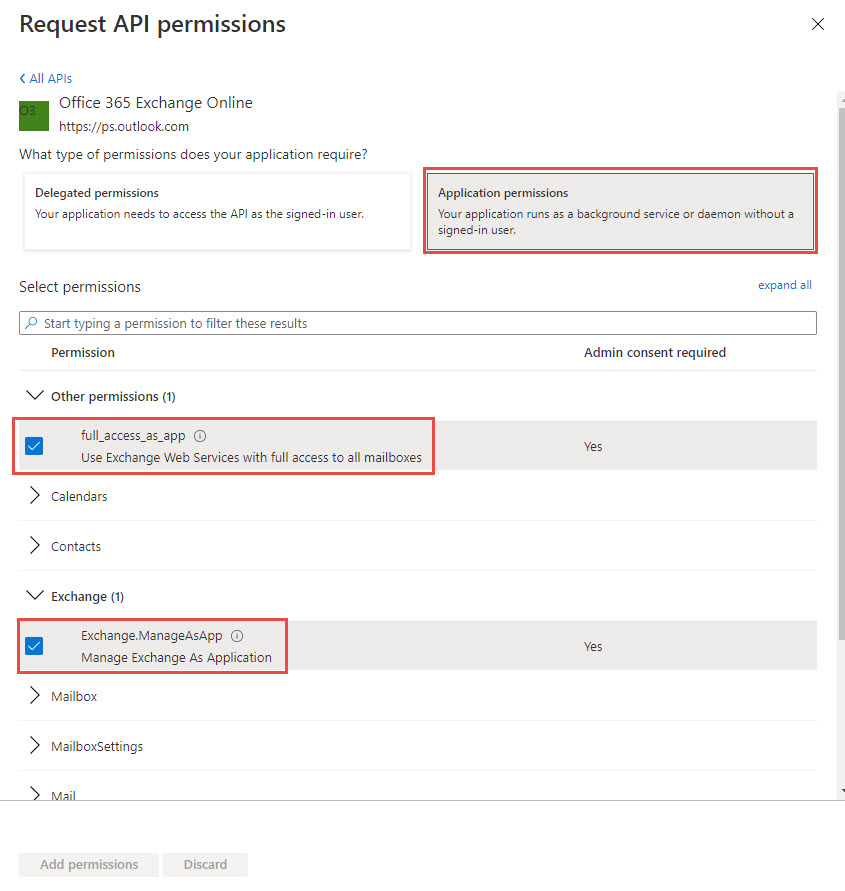The image size is (845, 891).
Task: Click the Office 365 Exchange Online logo icon
Action: coord(34,115)
